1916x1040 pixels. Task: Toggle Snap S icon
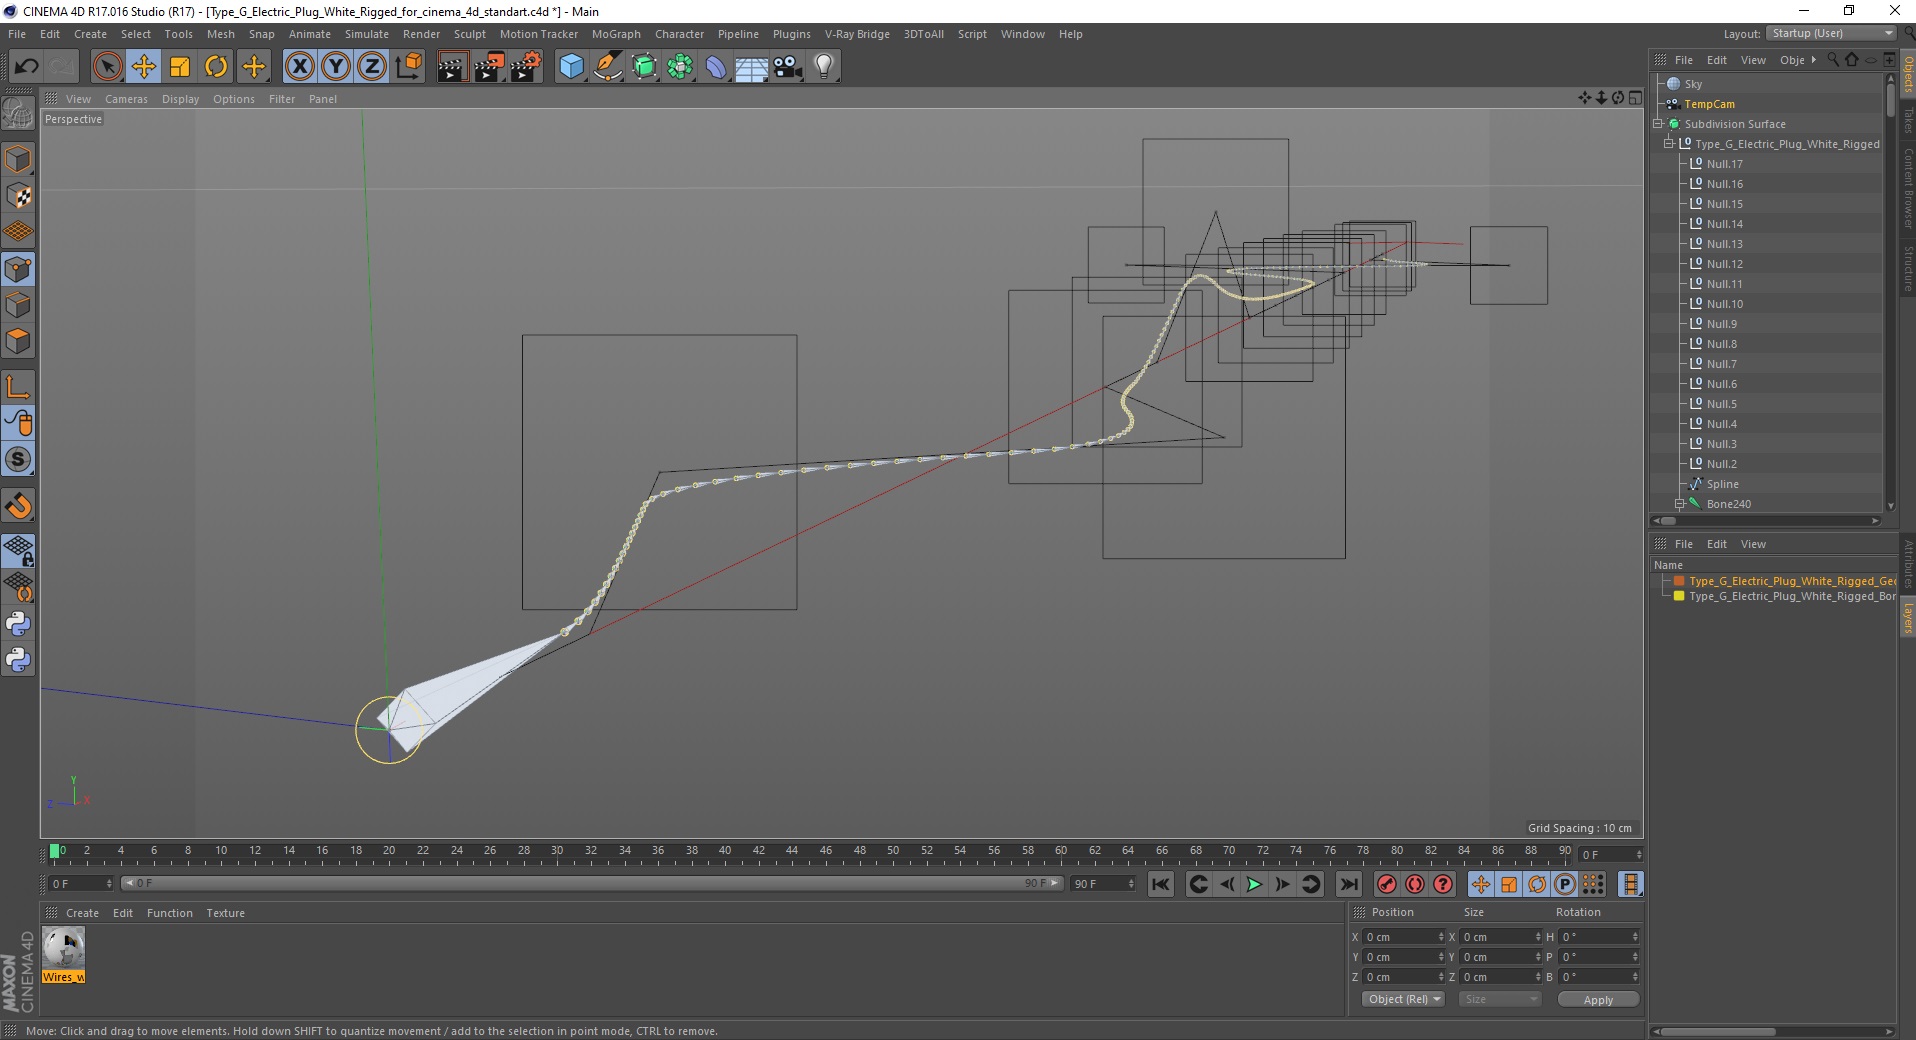[18, 460]
